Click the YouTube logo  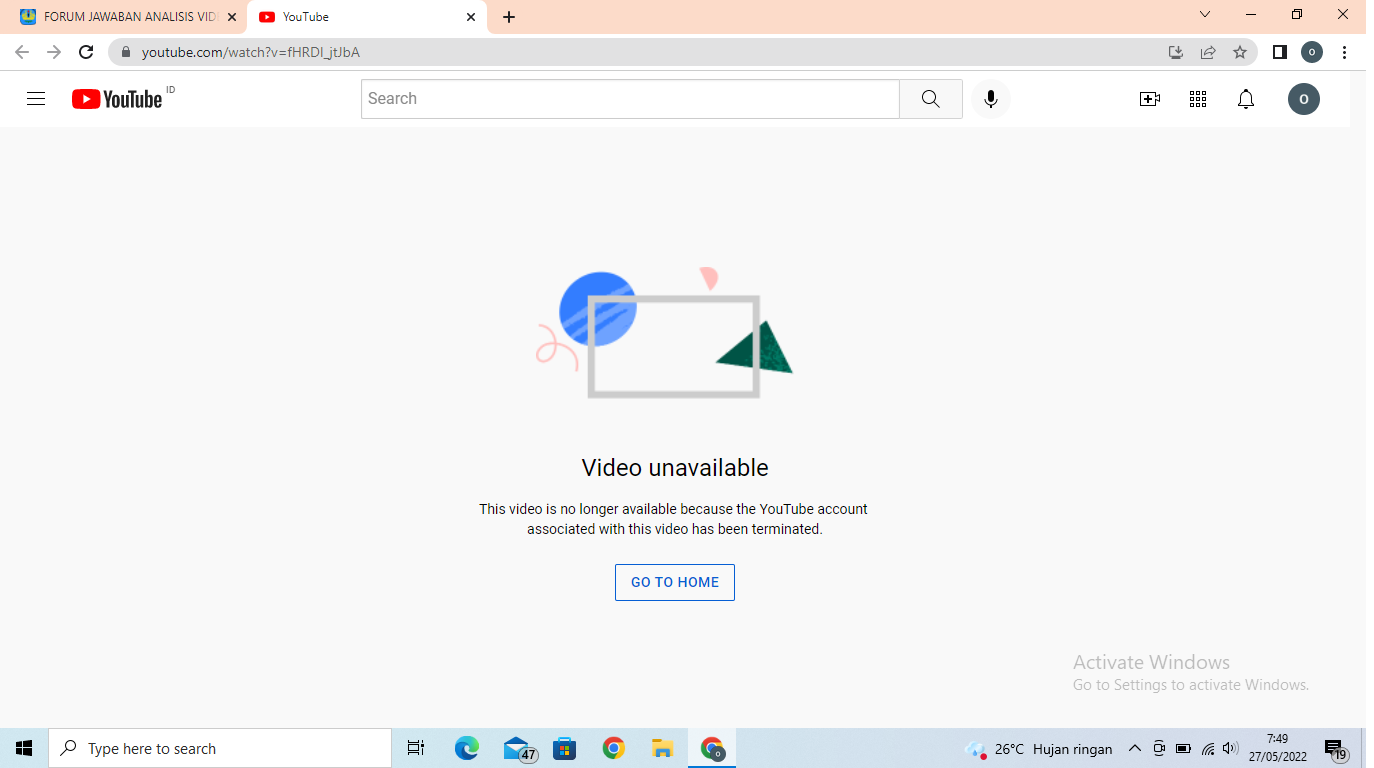point(117,99)
